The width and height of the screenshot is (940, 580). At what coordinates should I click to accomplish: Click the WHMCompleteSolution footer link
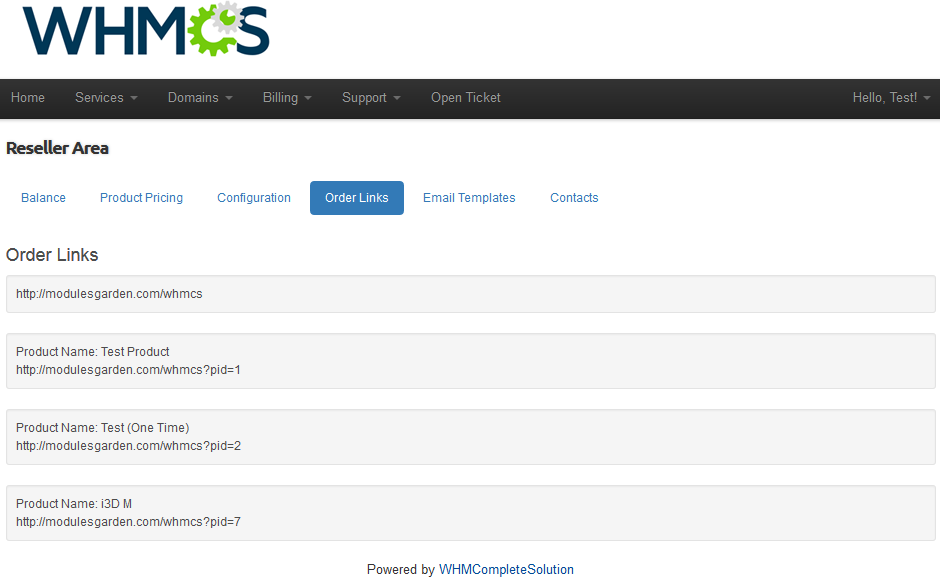506,569
